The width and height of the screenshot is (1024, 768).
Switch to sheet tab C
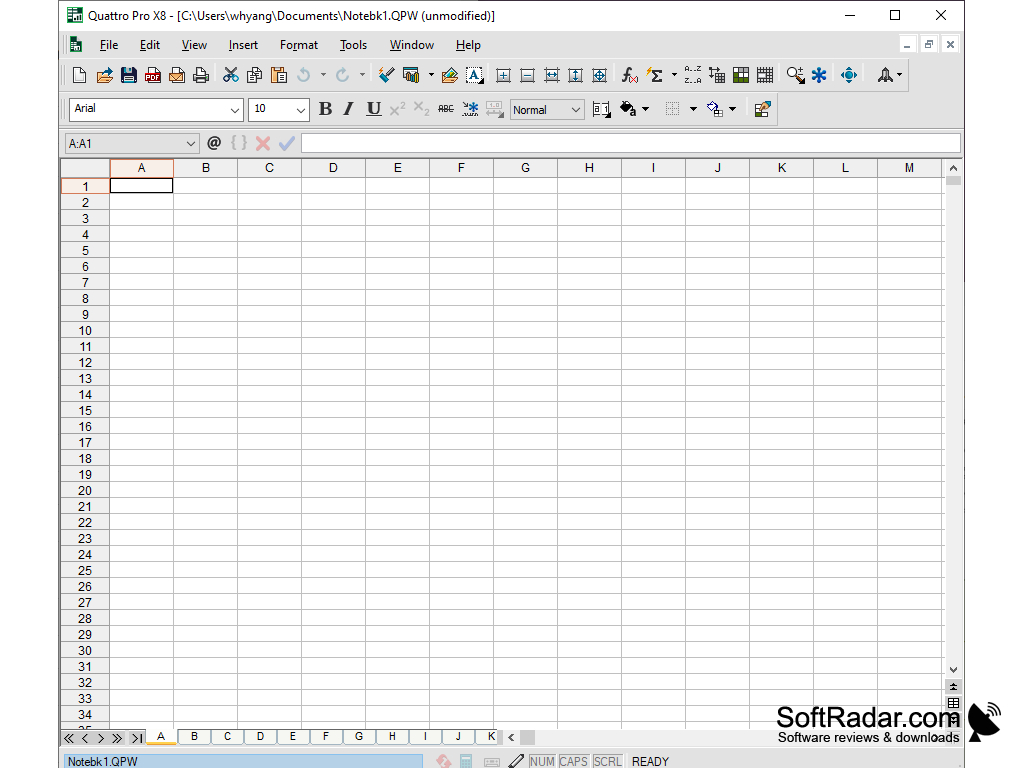226,736
